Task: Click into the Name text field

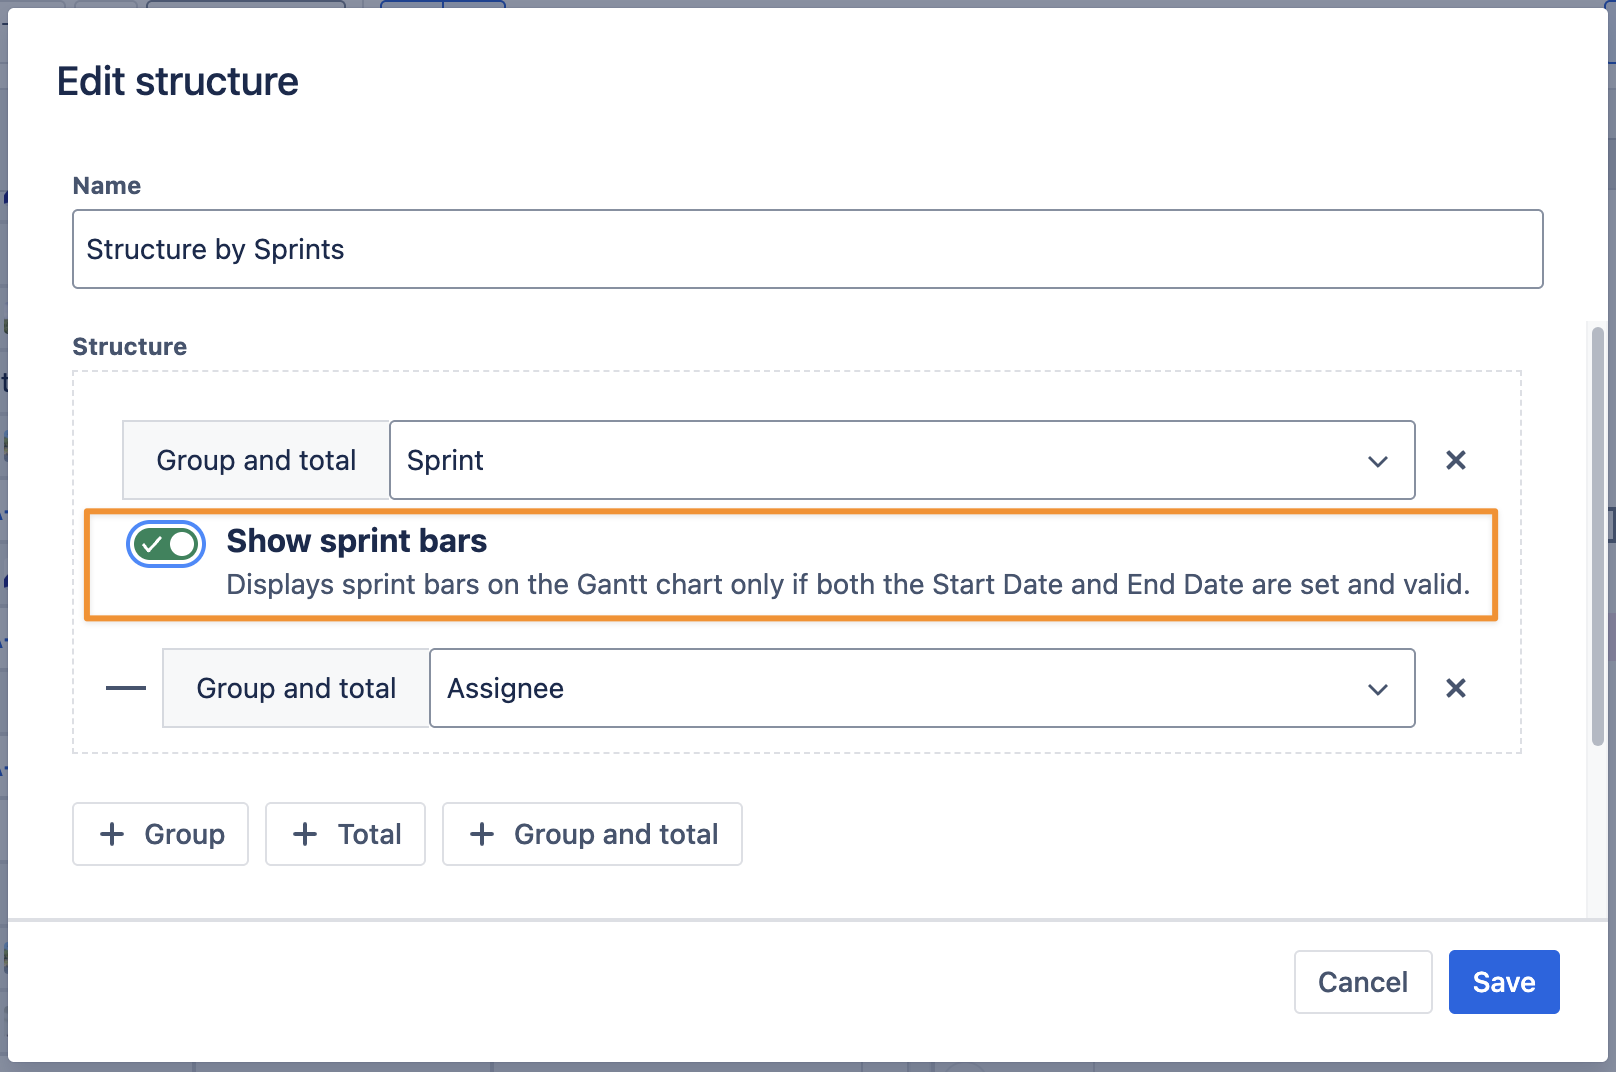Action: (807, 249)
